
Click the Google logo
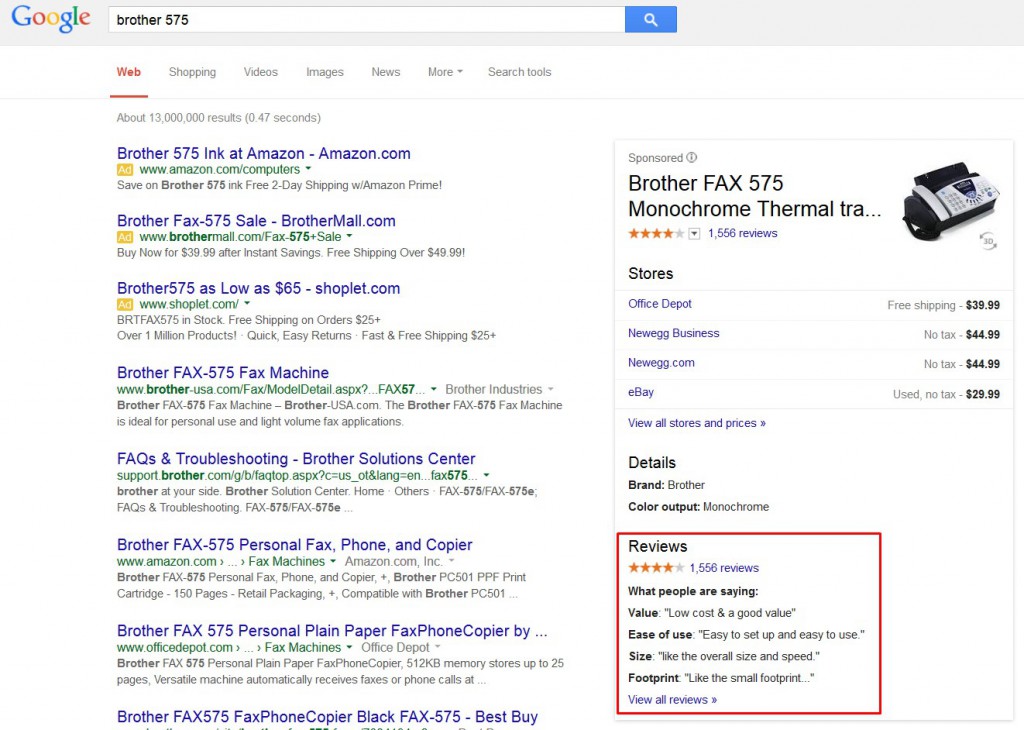[x=51, y=19]
